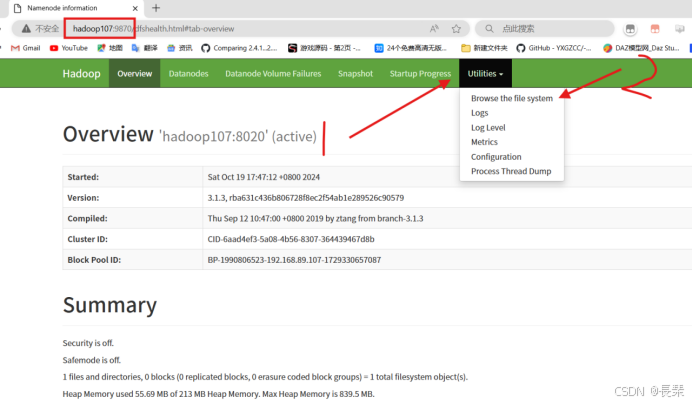Click the Overview 'hadoop107:8020' heading
This screenshot has width=692, height=405.
190,135
